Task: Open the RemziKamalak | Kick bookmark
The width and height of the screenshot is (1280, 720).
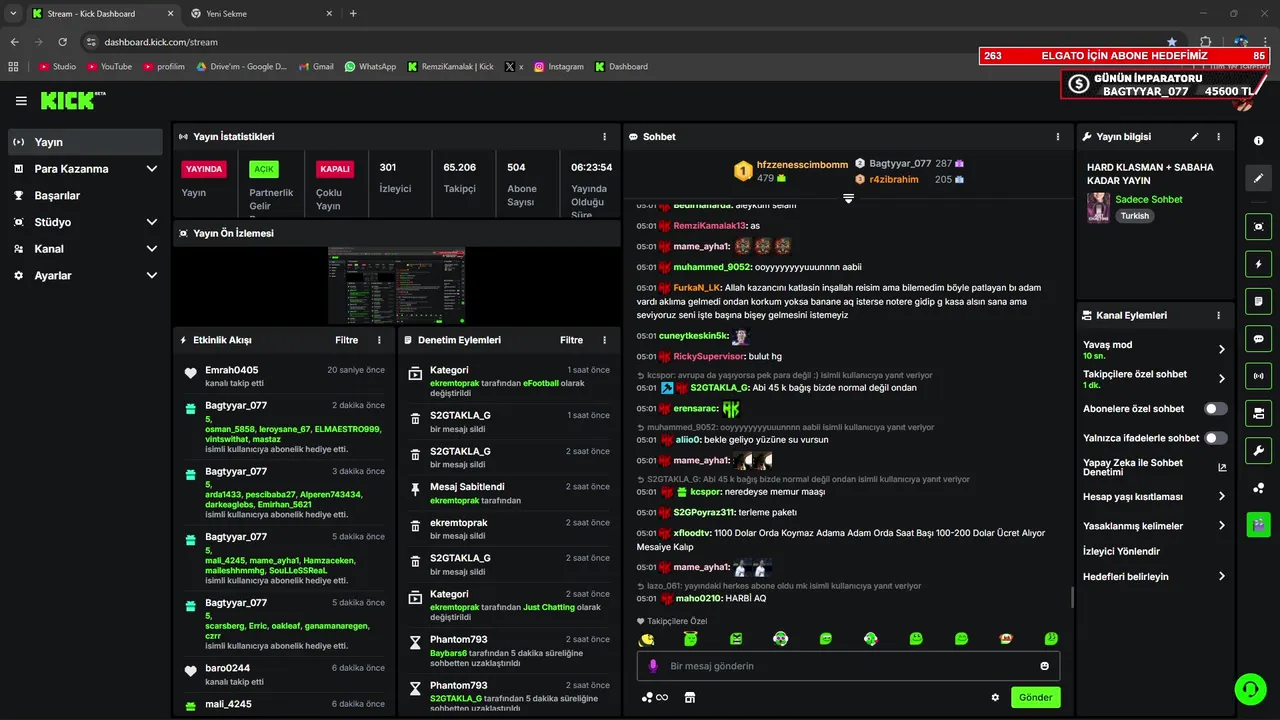Action: tap(451, 66)
